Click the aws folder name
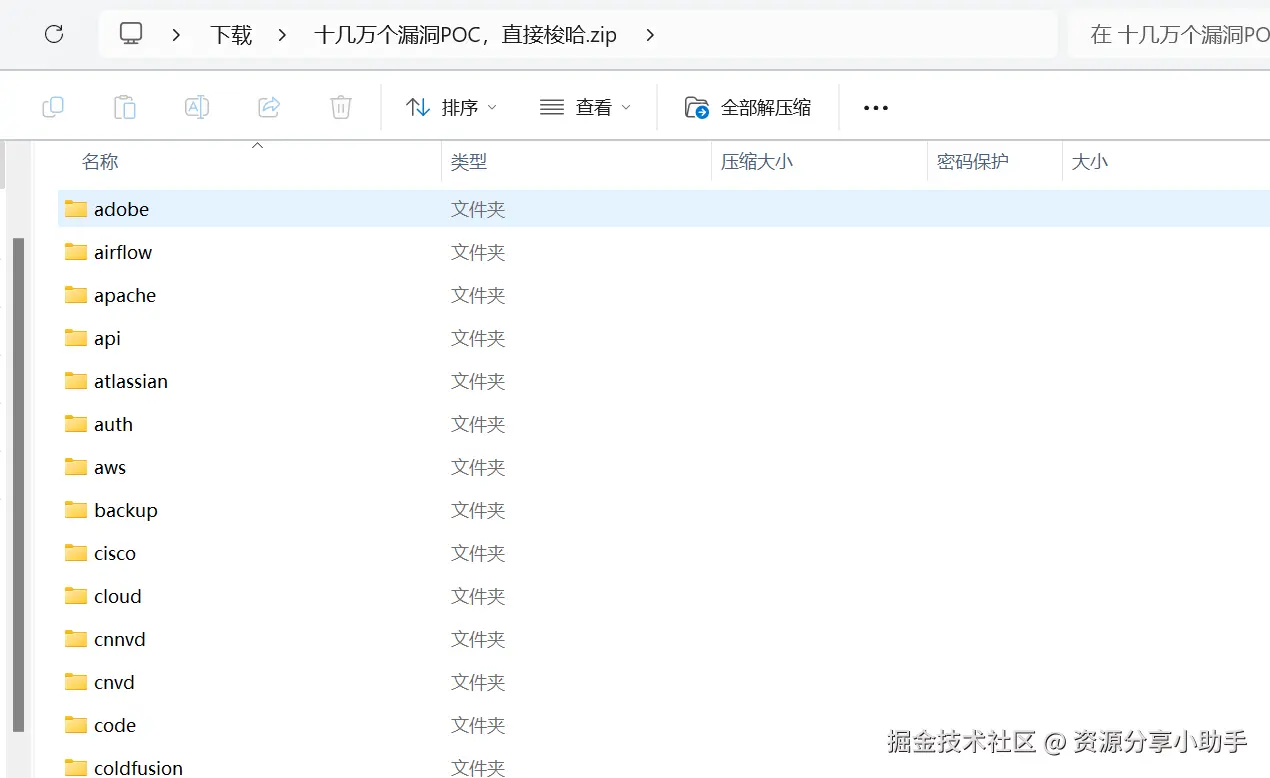 click(110, 468)
